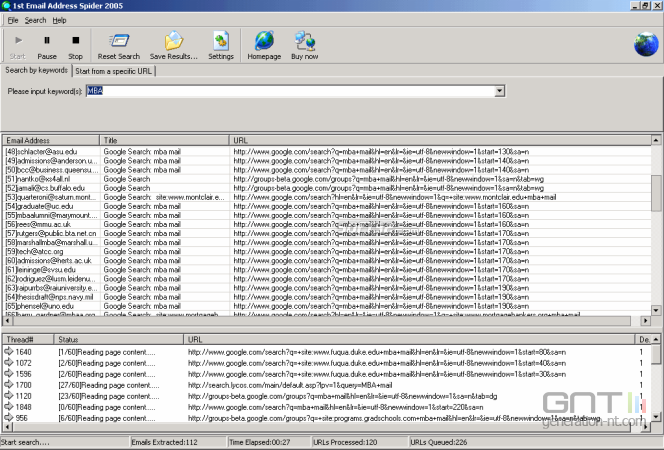Click the spinning globe logo
This screenshot has width=664, height=450.
tap(646, 44)
